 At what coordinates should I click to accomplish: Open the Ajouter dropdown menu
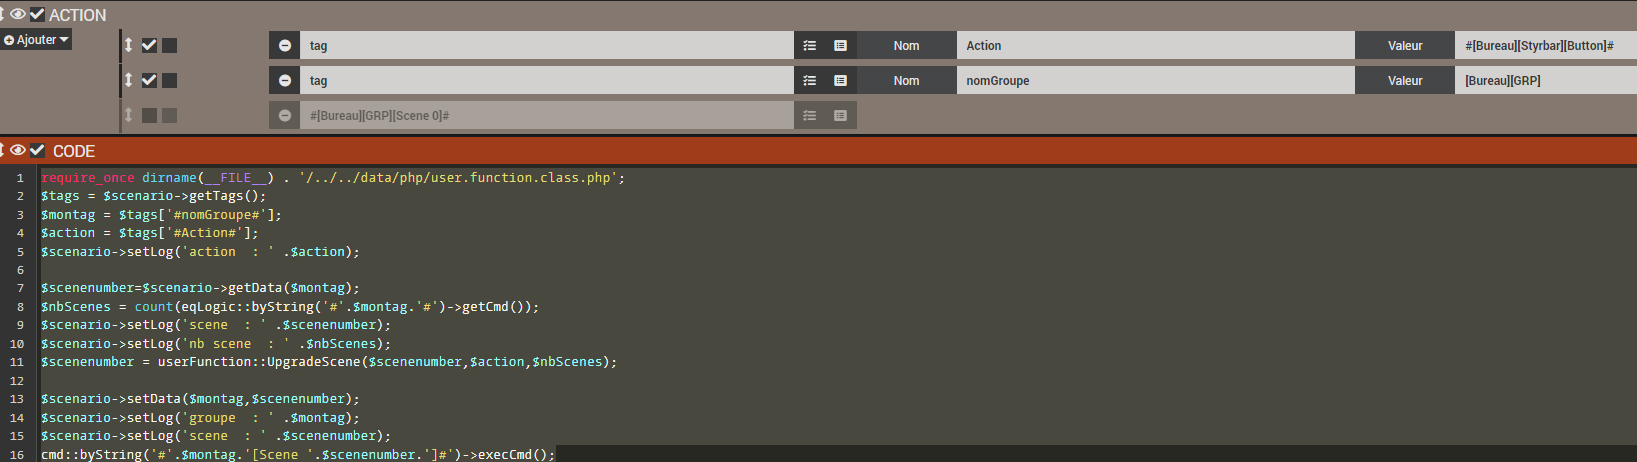pos(36,40)
